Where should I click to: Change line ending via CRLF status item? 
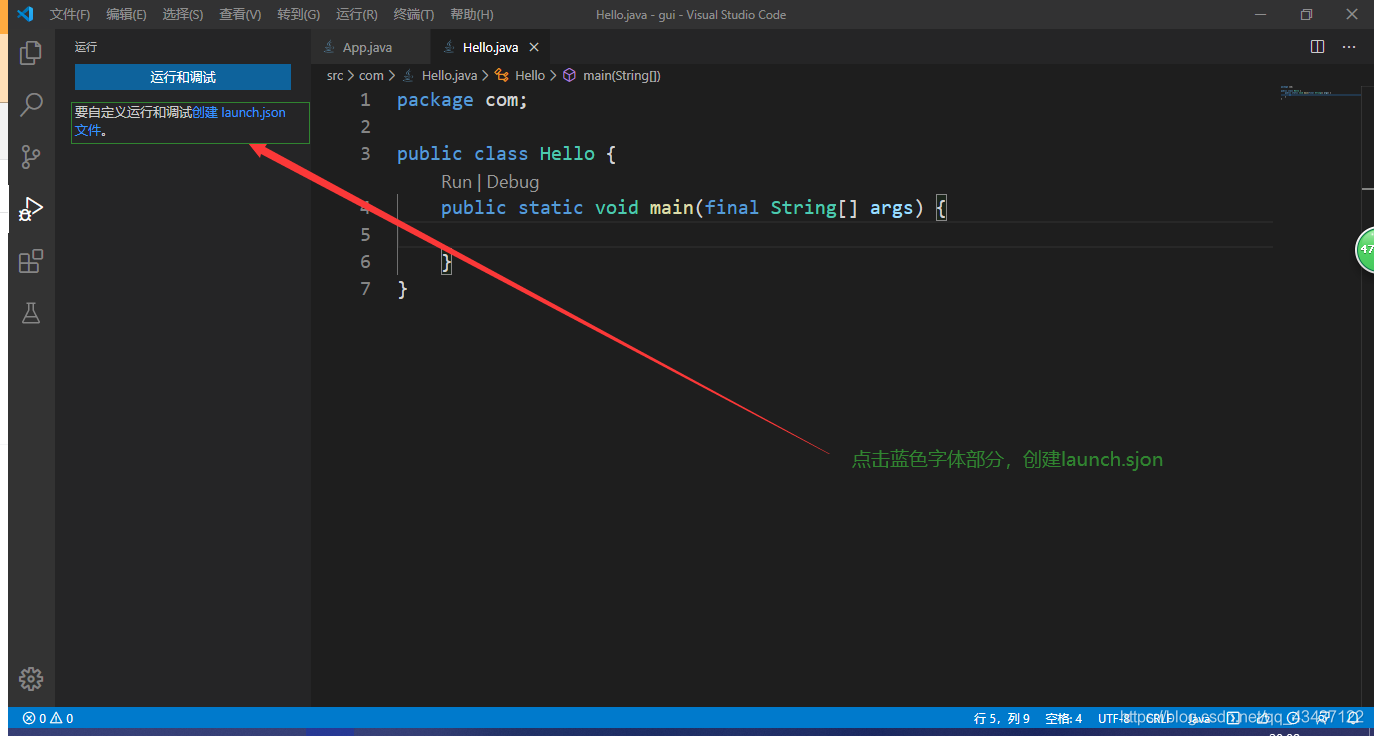coord(1158,718)
